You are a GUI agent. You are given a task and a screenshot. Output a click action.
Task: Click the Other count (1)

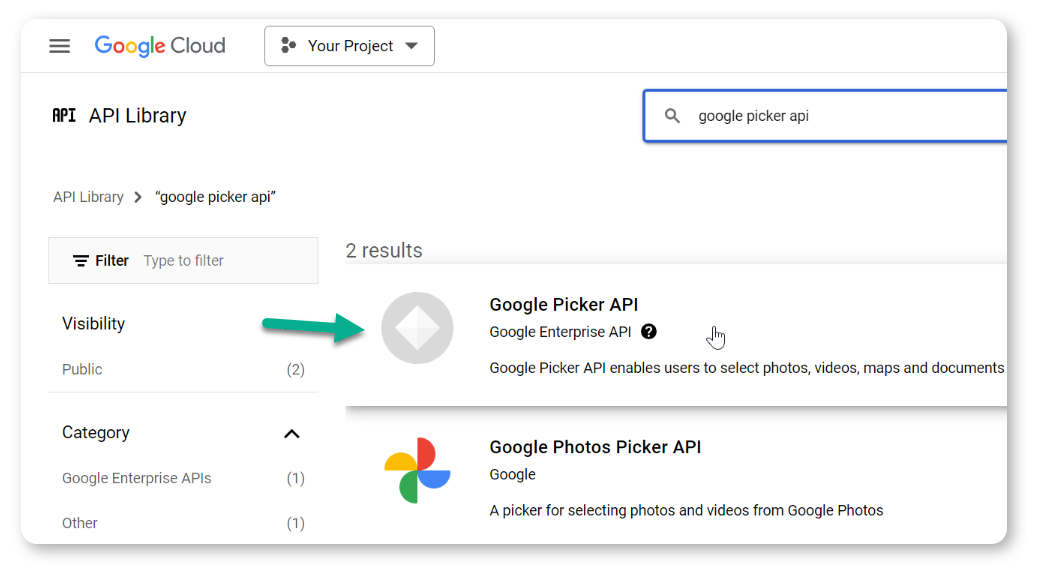(x=296, y=523)
